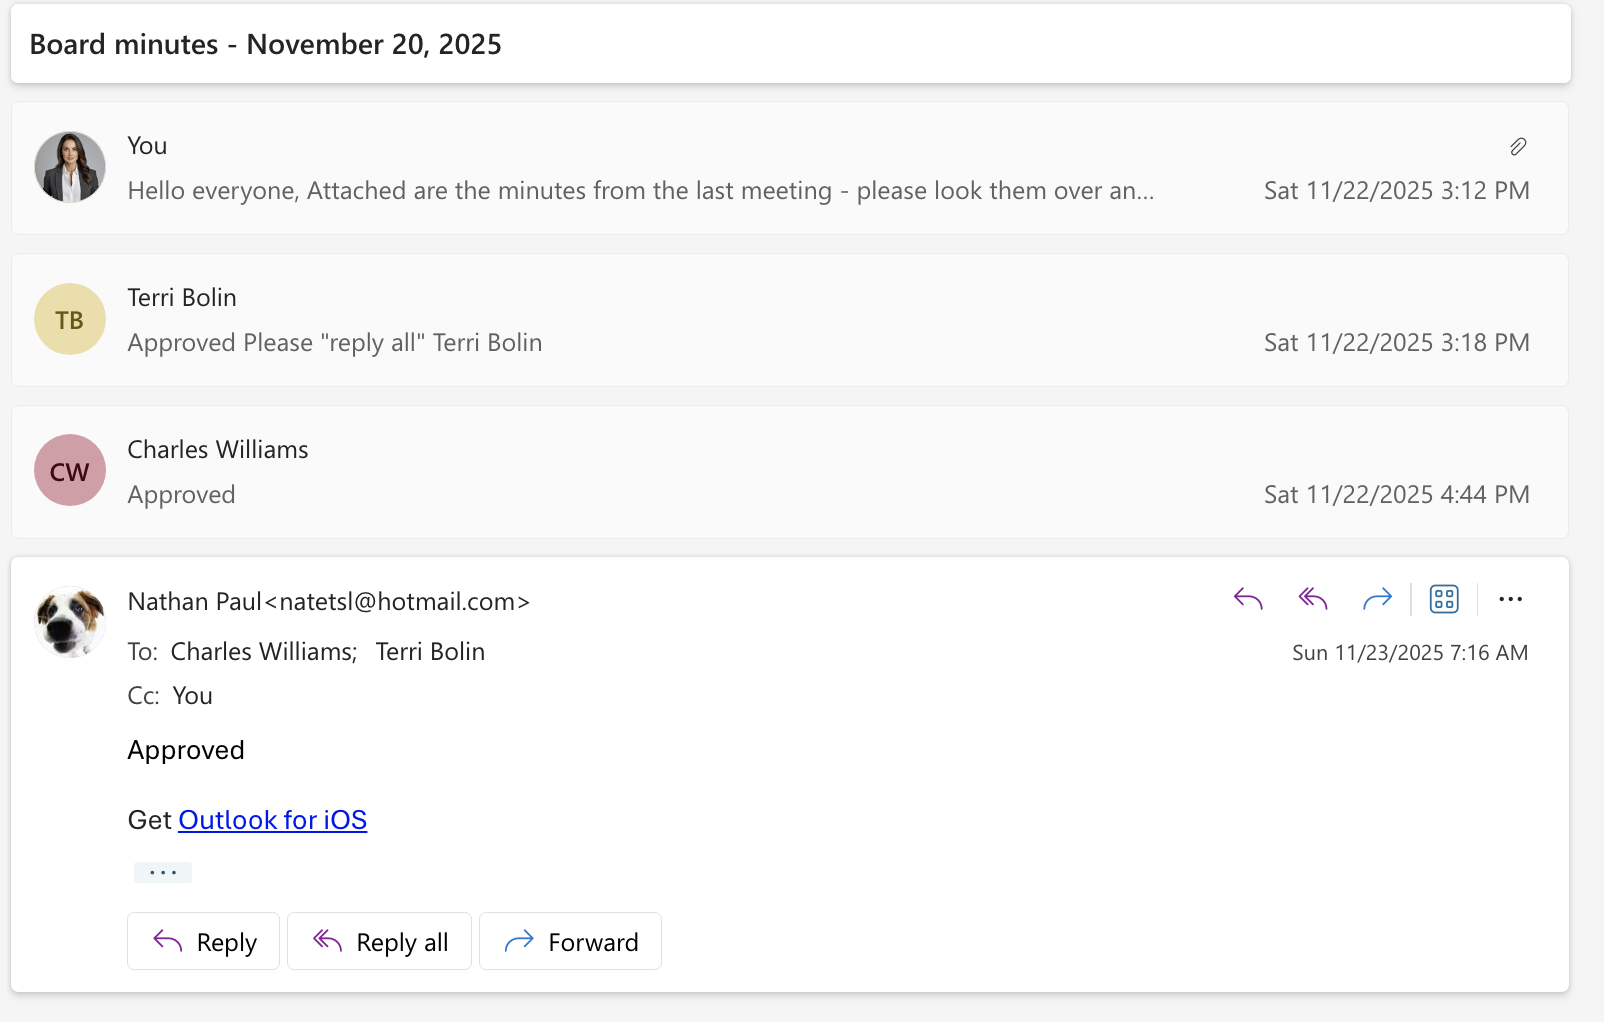The height and width of the screenshot is (1022, 1604).
Task: Click the reply all icon in message header
Action: point(1312,599)
